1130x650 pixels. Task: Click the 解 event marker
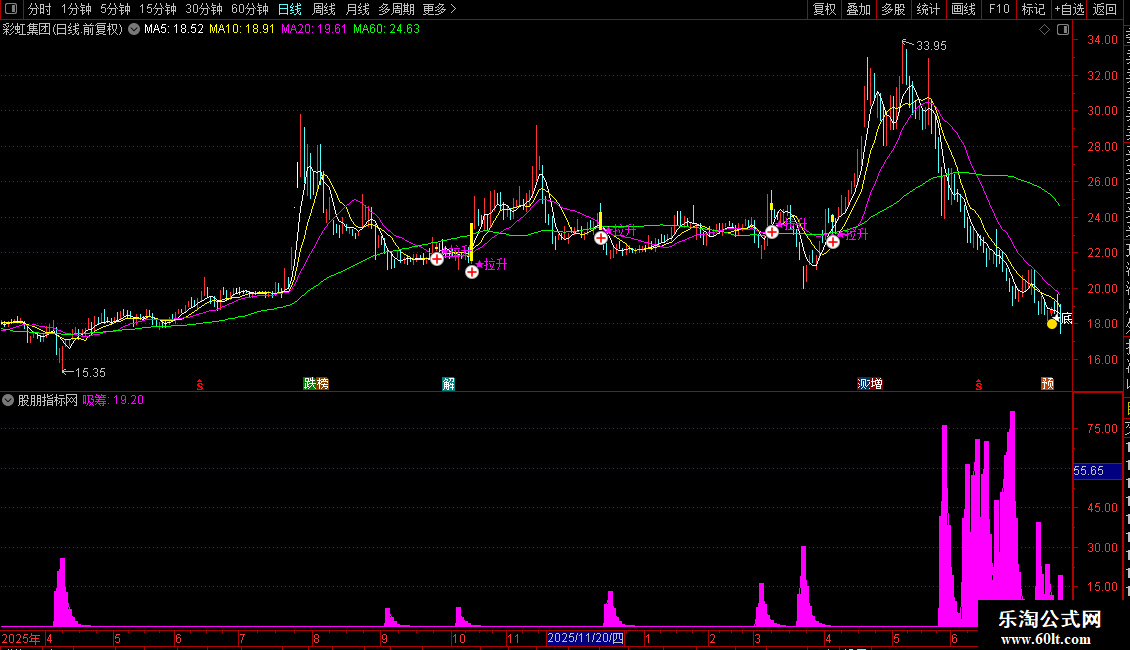(448, 383)
